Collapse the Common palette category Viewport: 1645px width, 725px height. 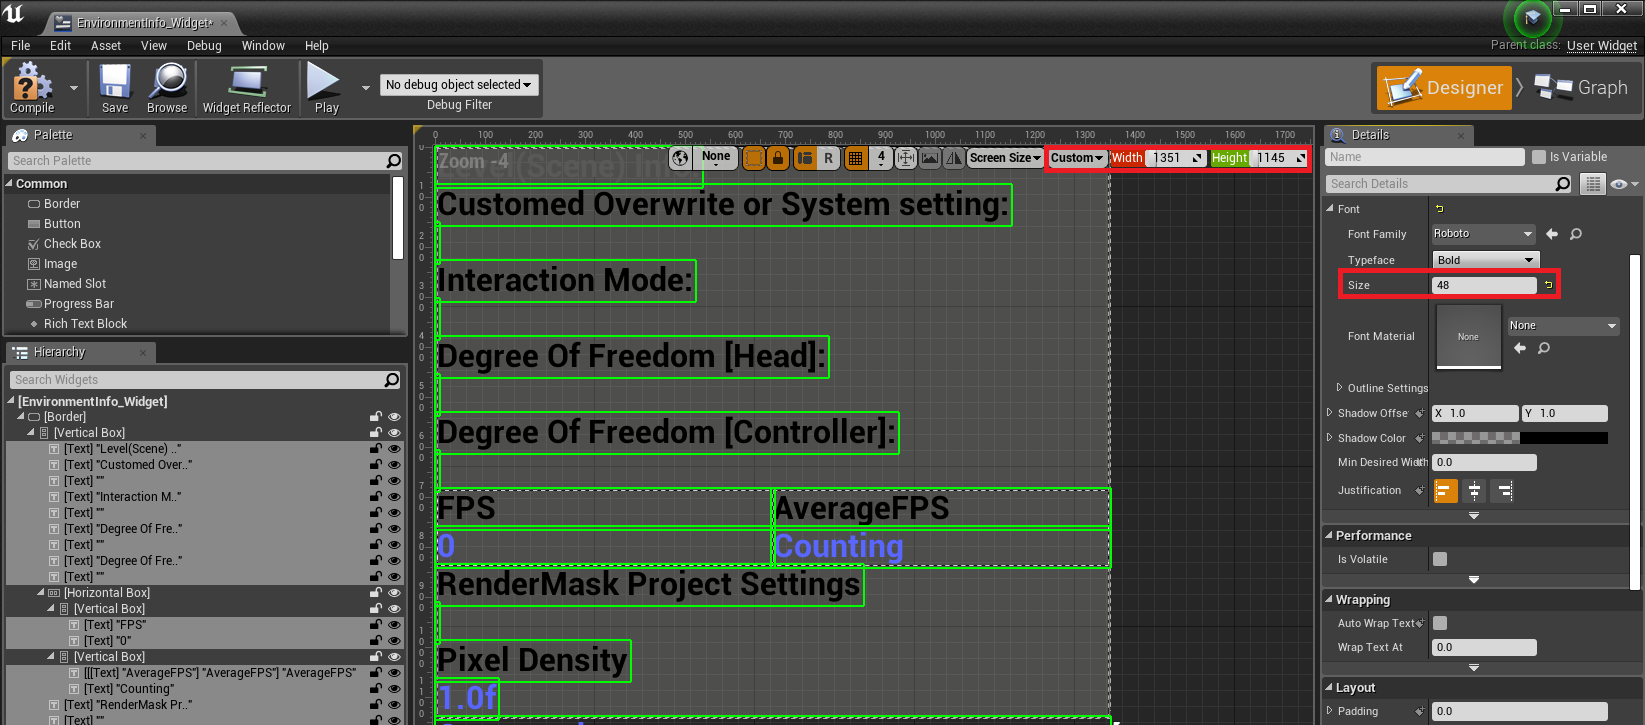[9, 184]
